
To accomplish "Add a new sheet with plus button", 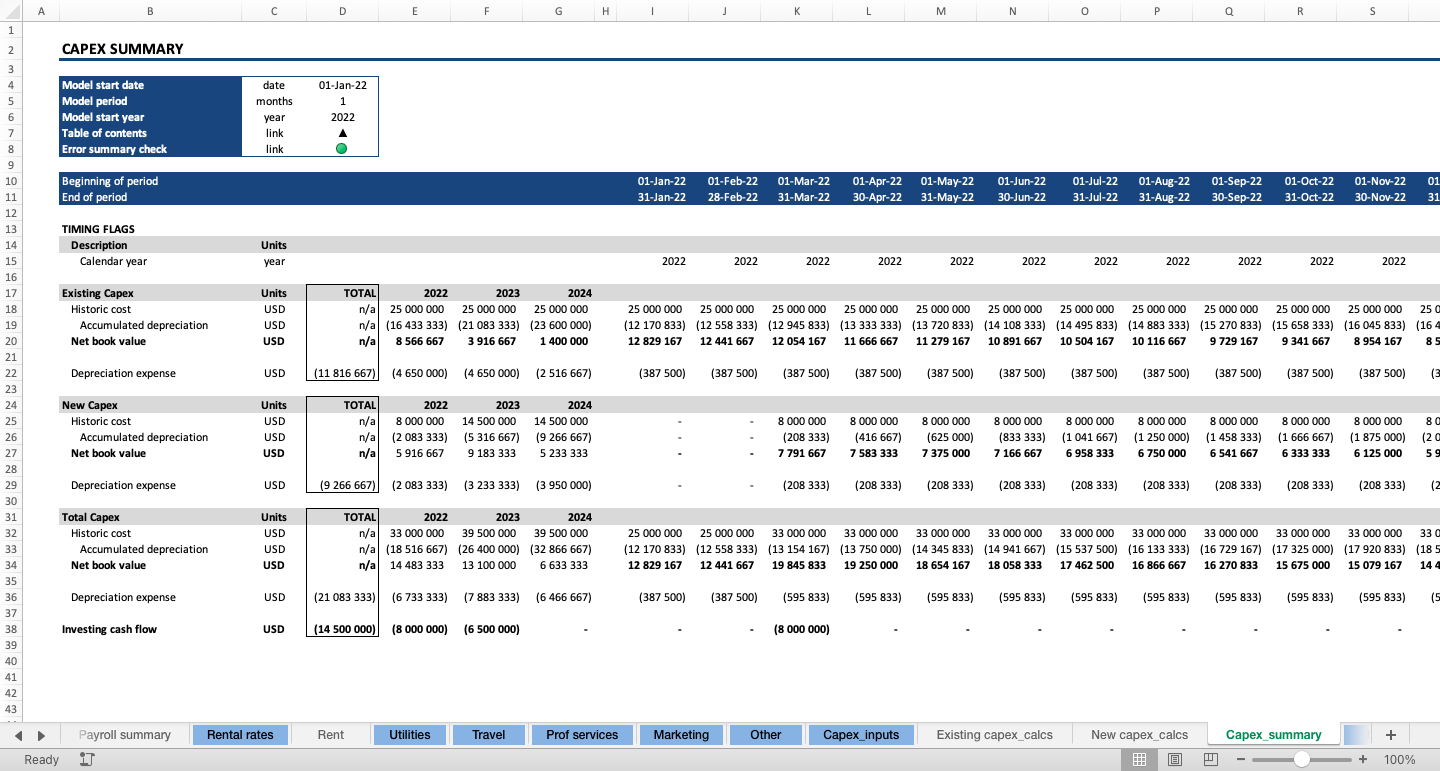I will click(1390, 735).
